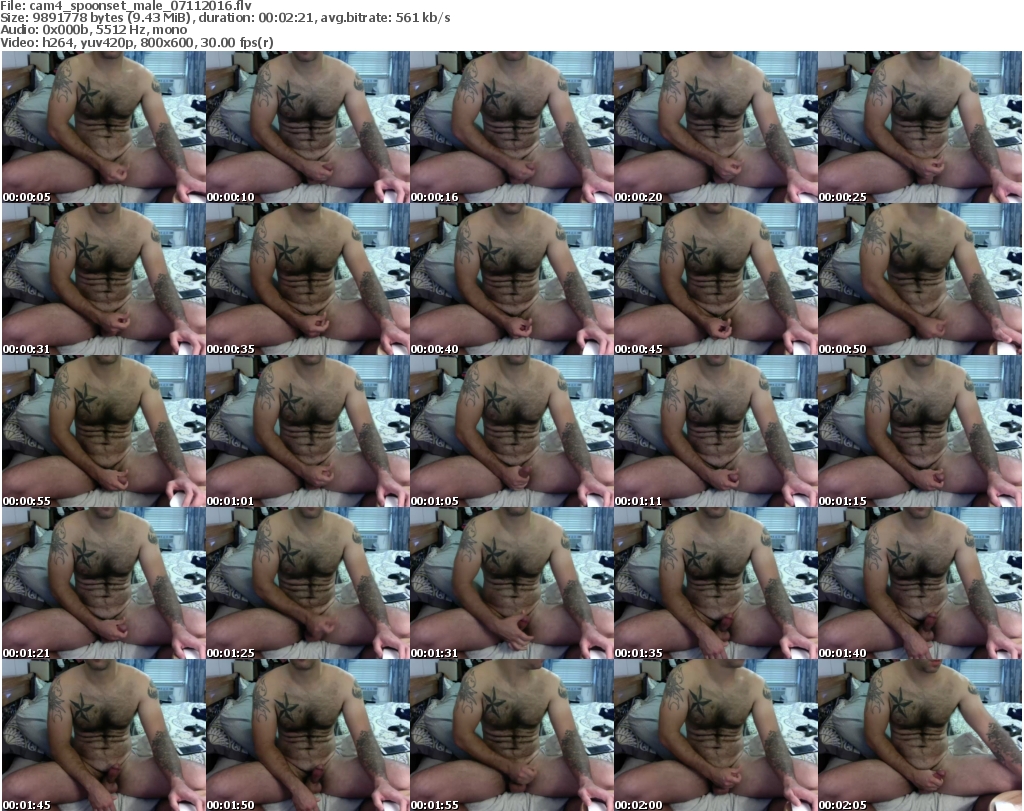The width and height of the screenshot is (1024, 811).
Task: Pick the frame timestamped 00:01:35
Action: coord(715,584)
